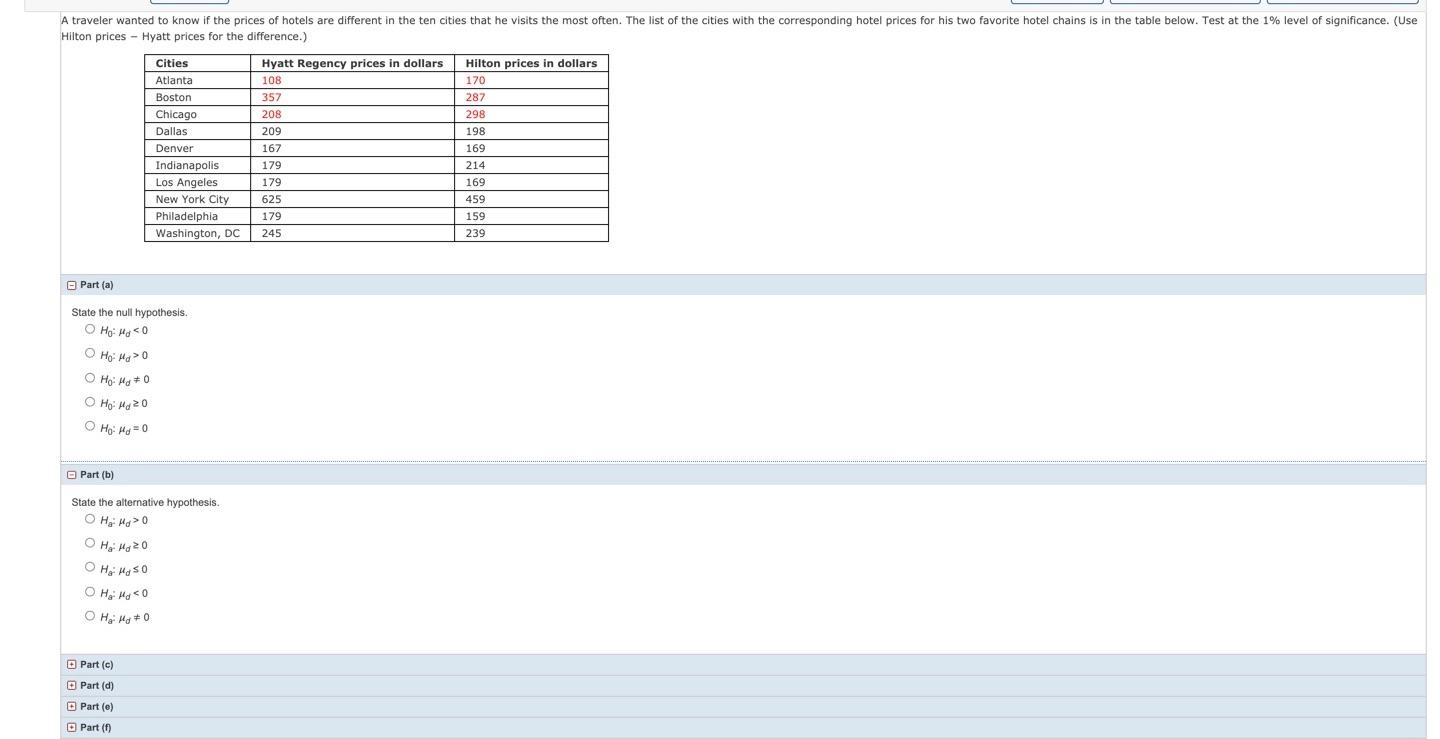Click Boston's Hyatt price 357

click(353, 97)
